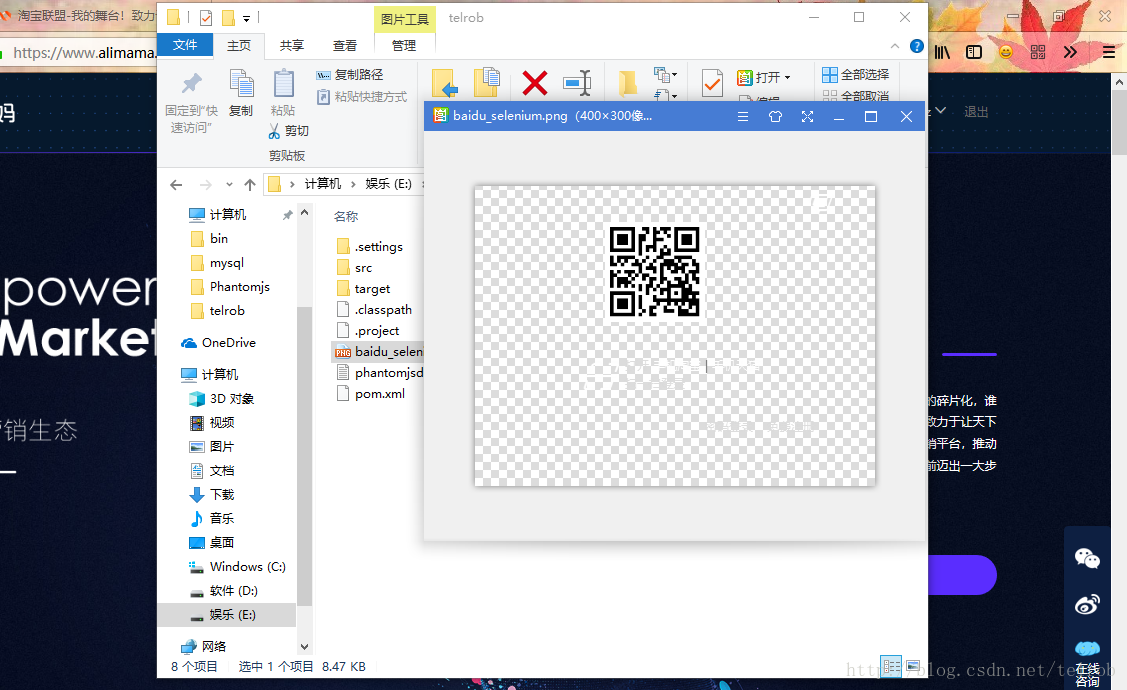Switch to the 共享 ribbon tab
This screenshot has width=1127, height=690.
(x=292, y=45)
